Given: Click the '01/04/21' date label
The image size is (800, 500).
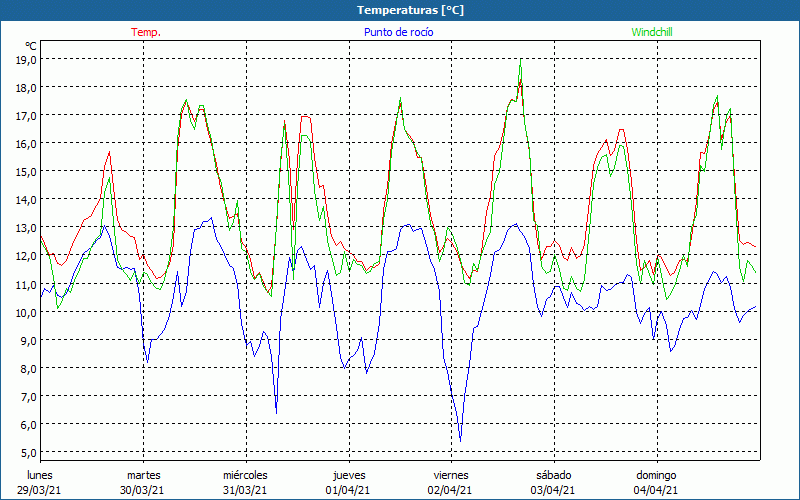Looking at the screenshot, I should pyautogui.click(x=348, y=490).
